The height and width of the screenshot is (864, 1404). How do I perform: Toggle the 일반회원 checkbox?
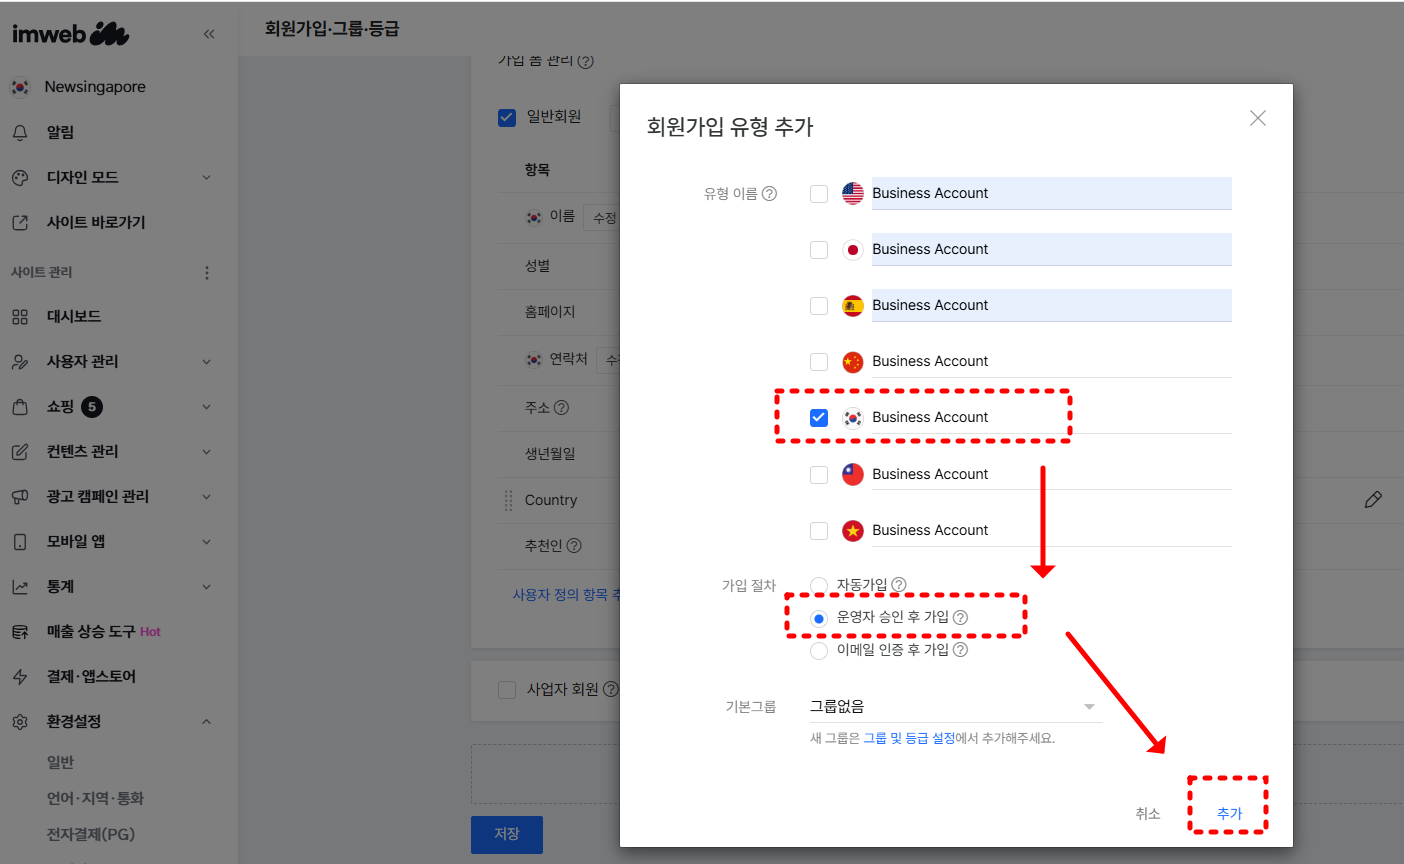pos(507,117)
